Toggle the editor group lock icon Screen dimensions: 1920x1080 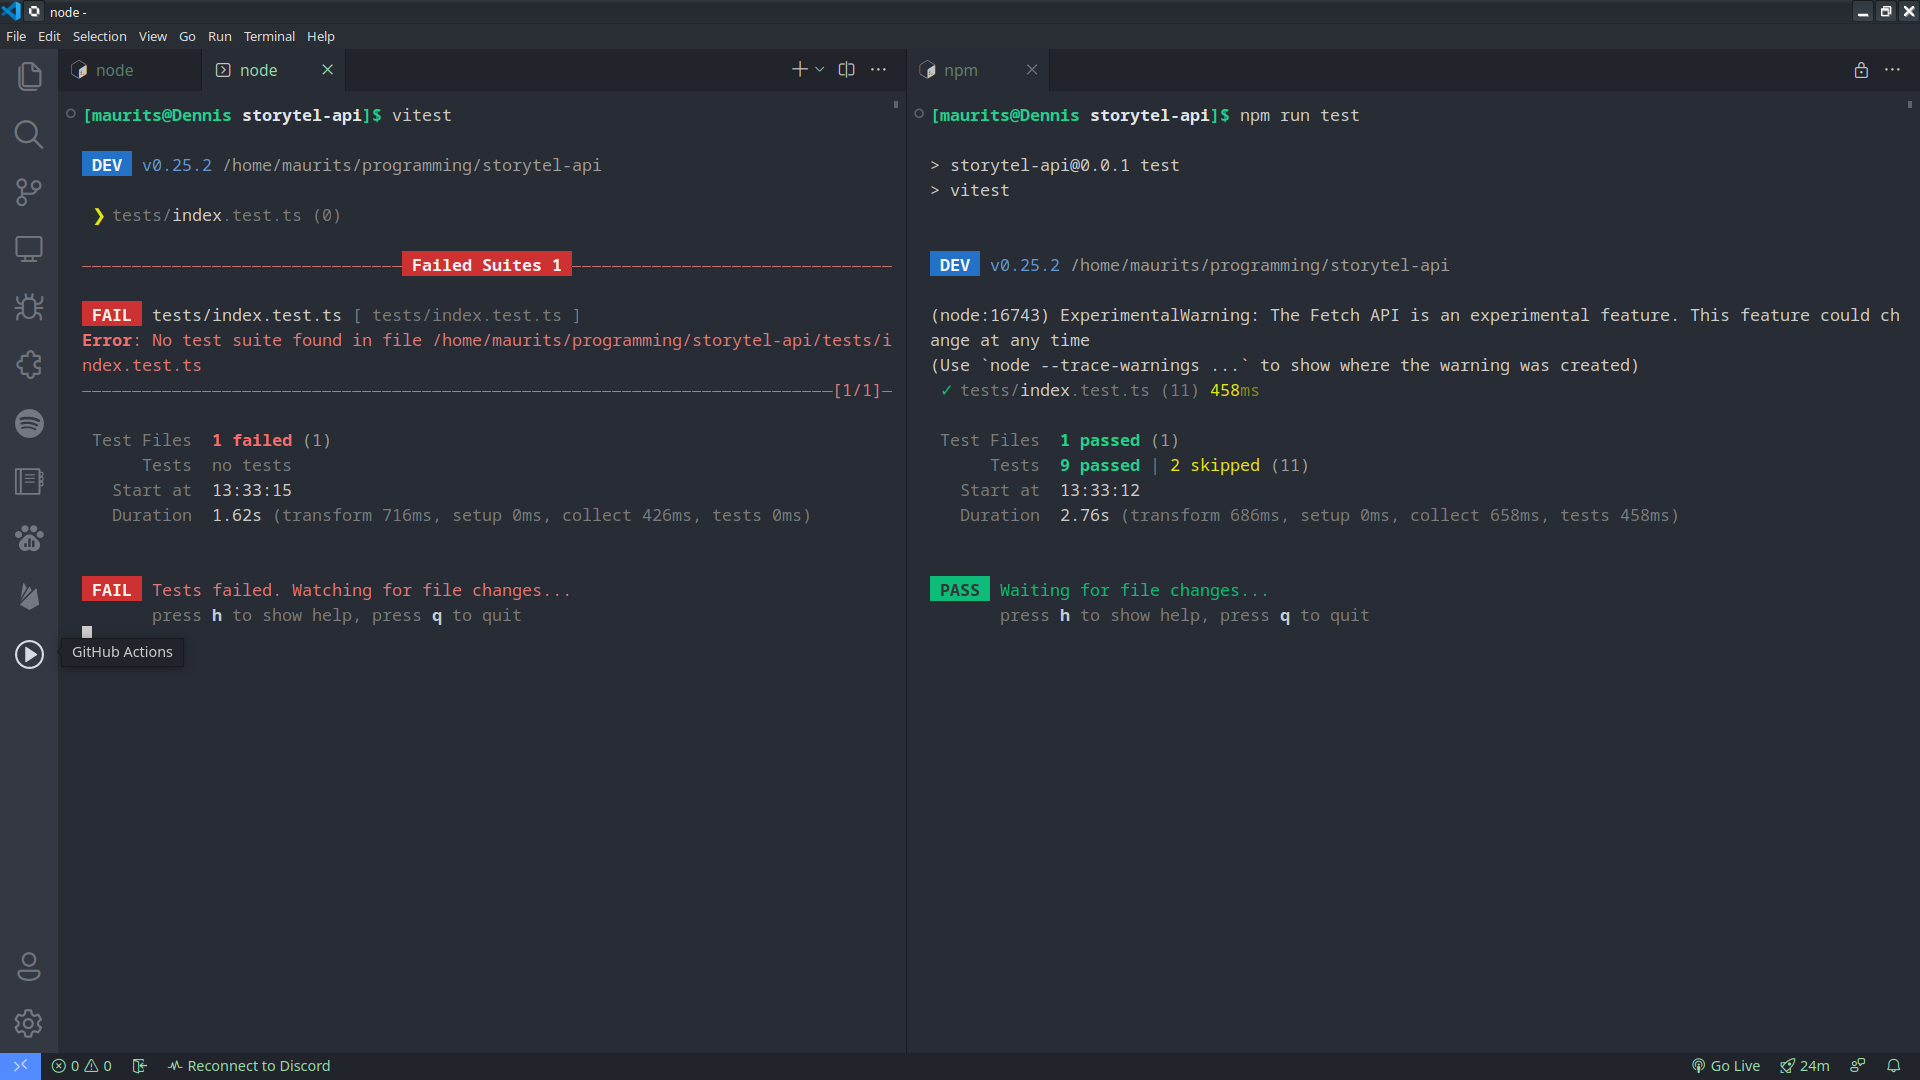tap(1861, 70)
